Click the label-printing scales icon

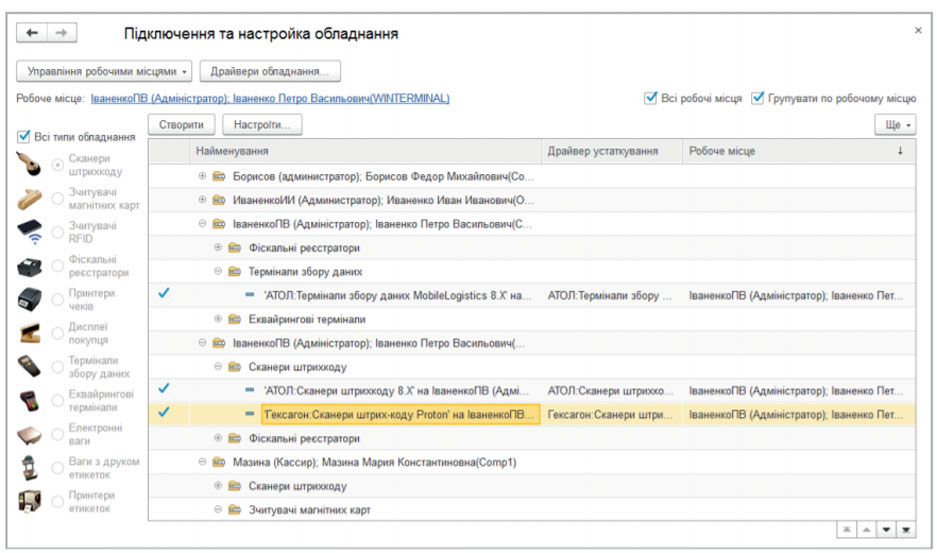29,468
